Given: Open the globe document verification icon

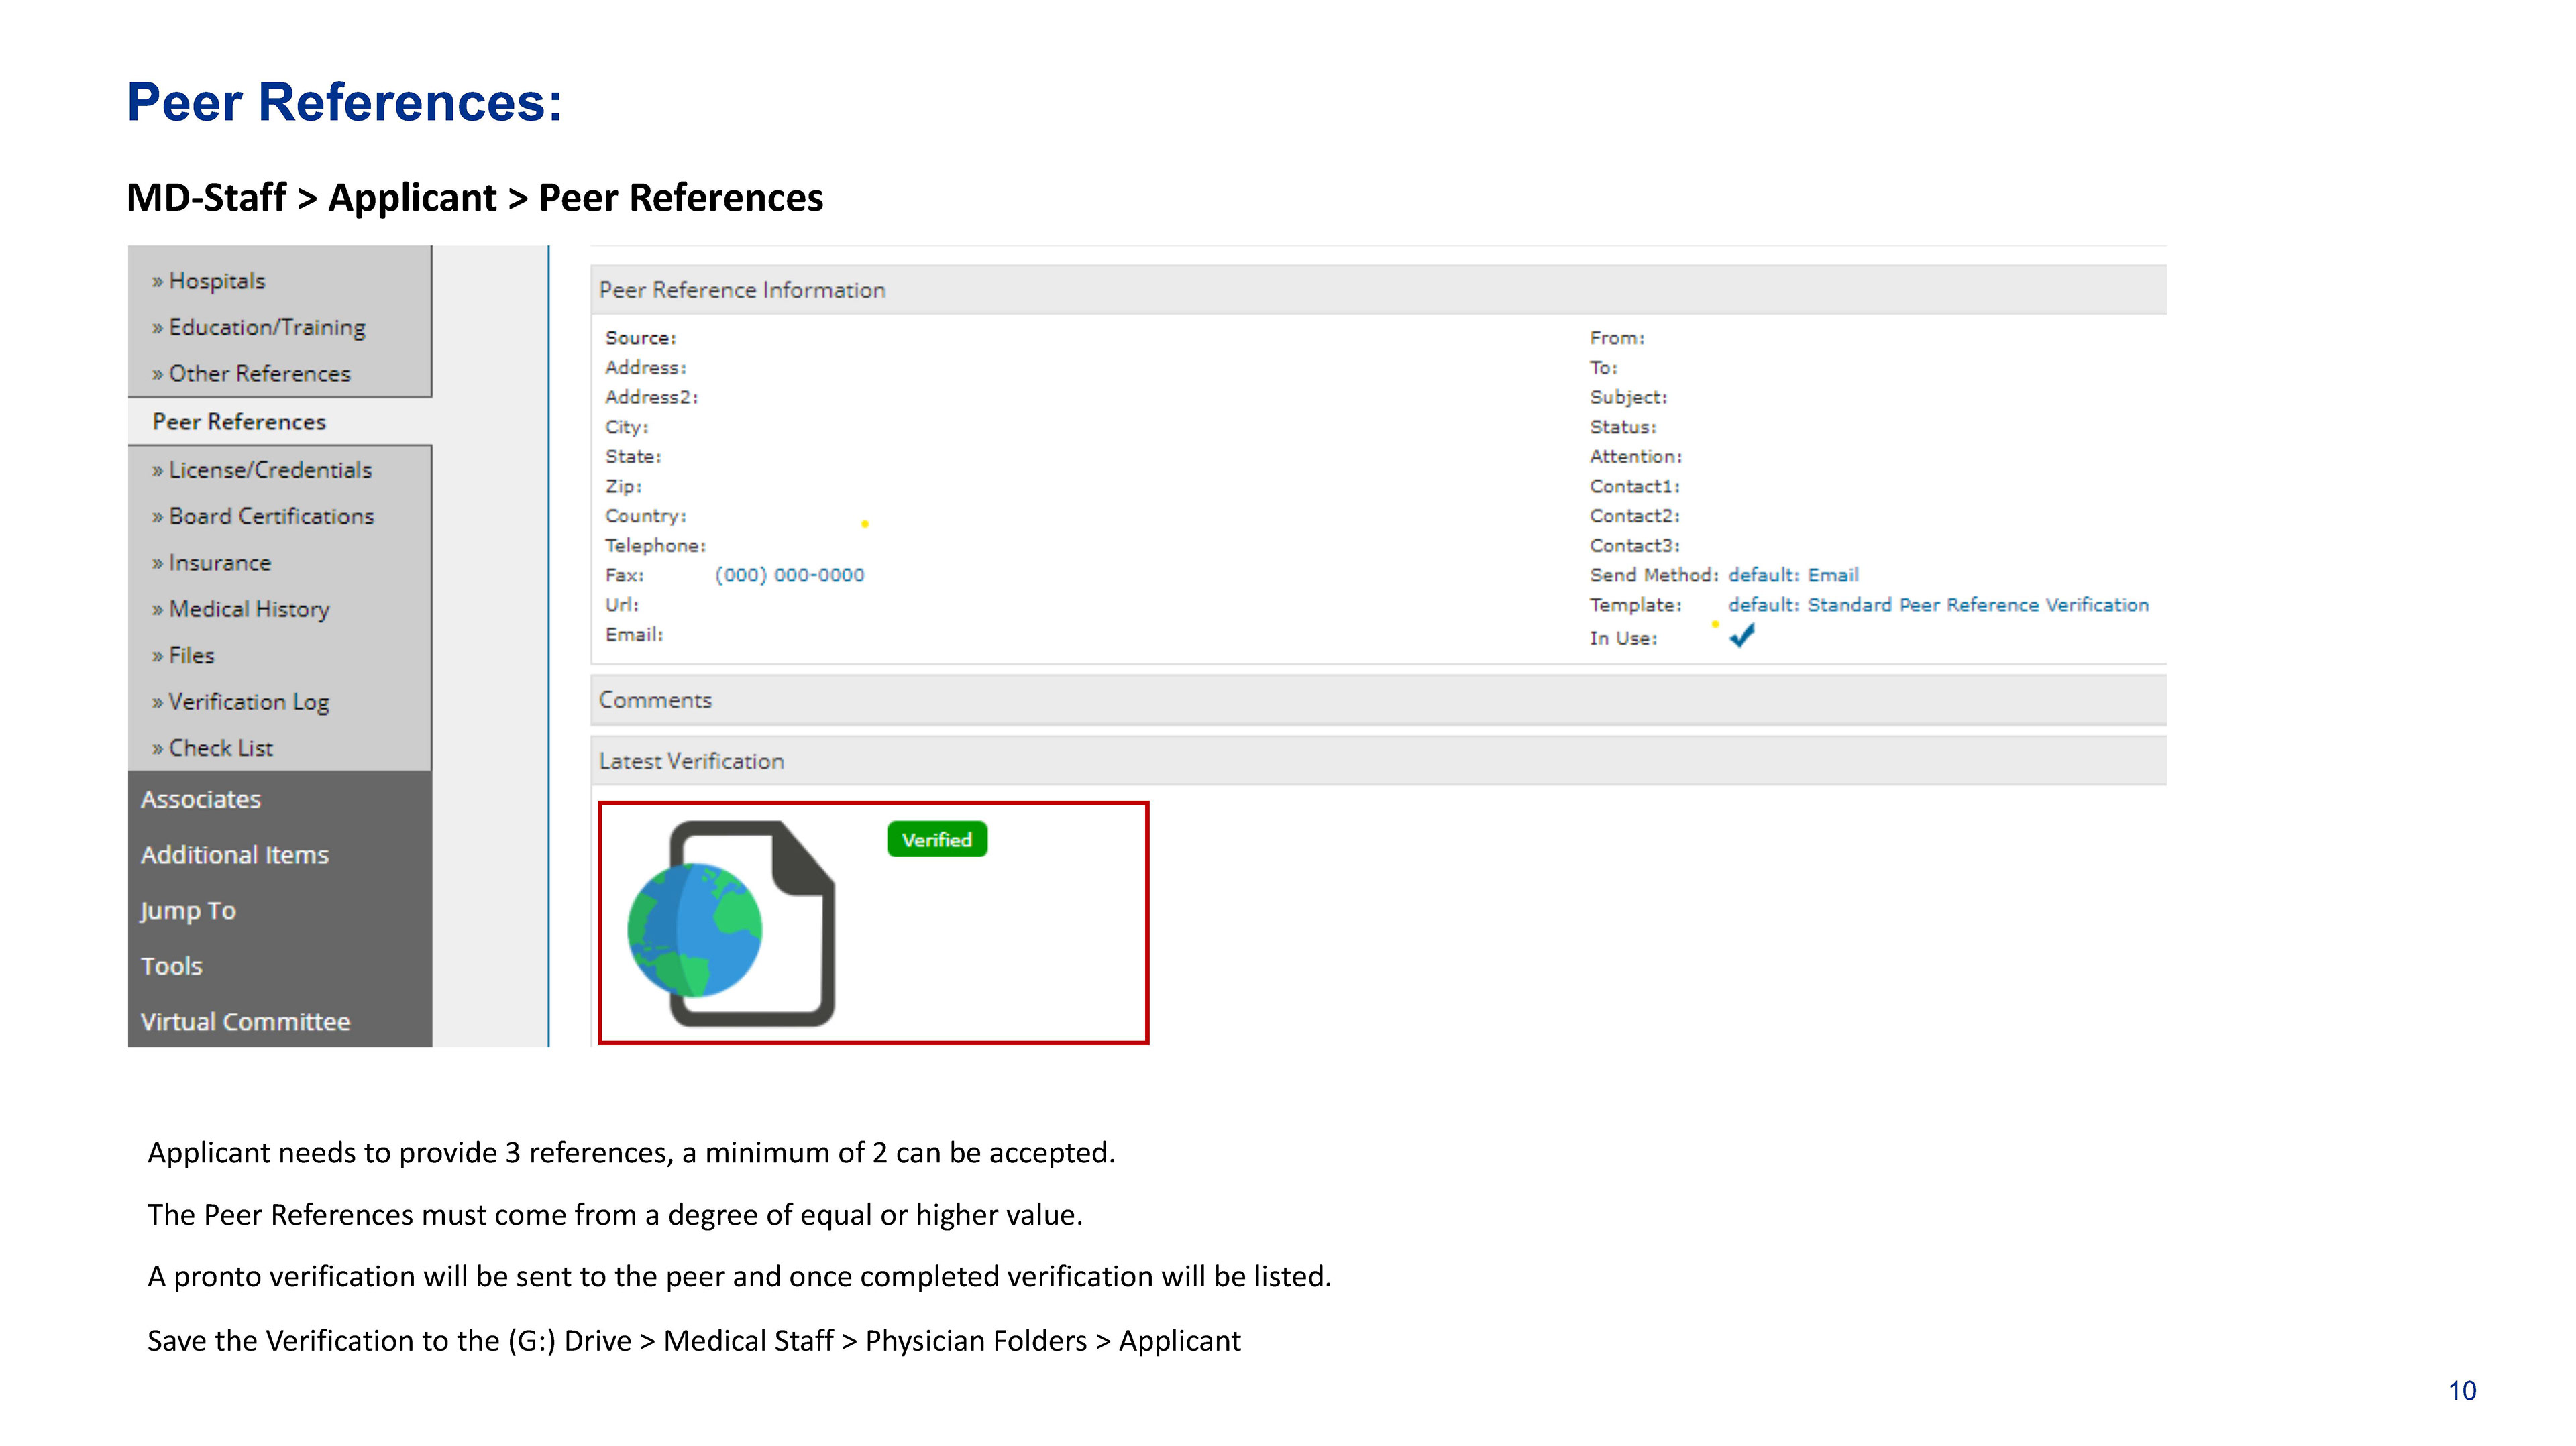Looking at the screenshot, I should point(732,923).
